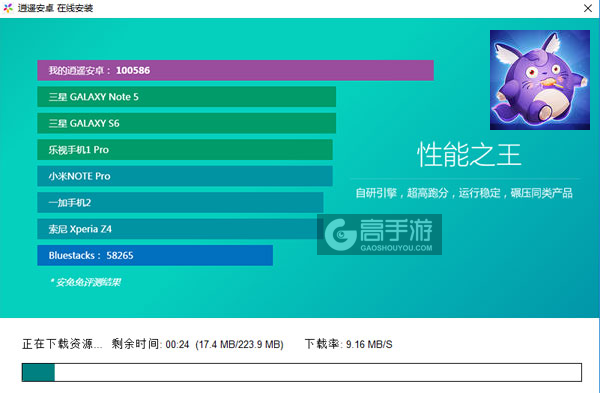This screenshot has height=393, width=600.
Task: Select the 一加手机2 bar
Action: (180, 202)
